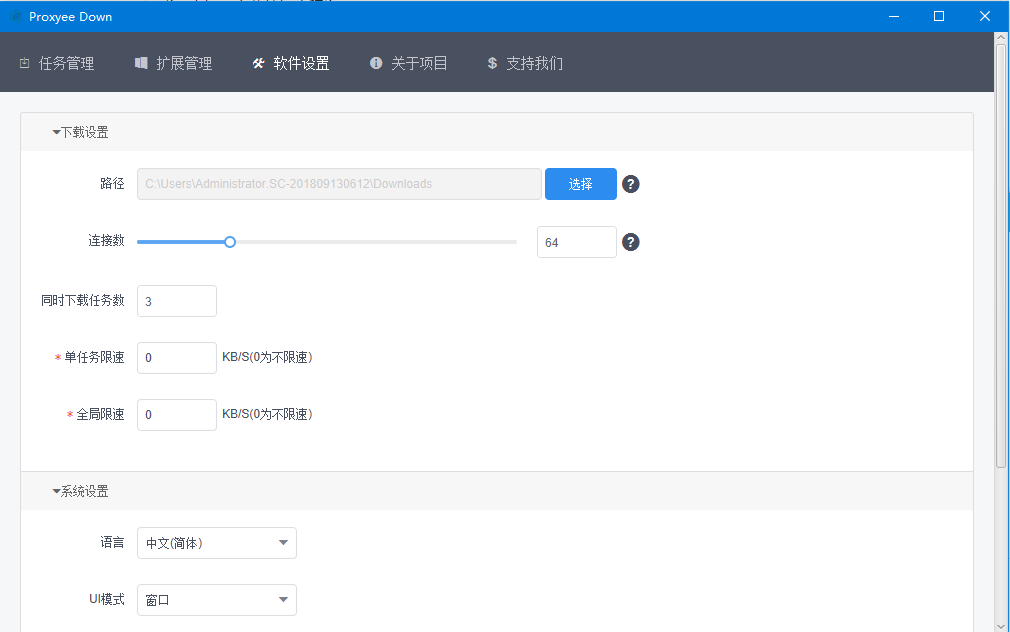This screenshot has width=1010, height=632.
Task: Click the help icon beside path field
Action: (x=631, y=184)
